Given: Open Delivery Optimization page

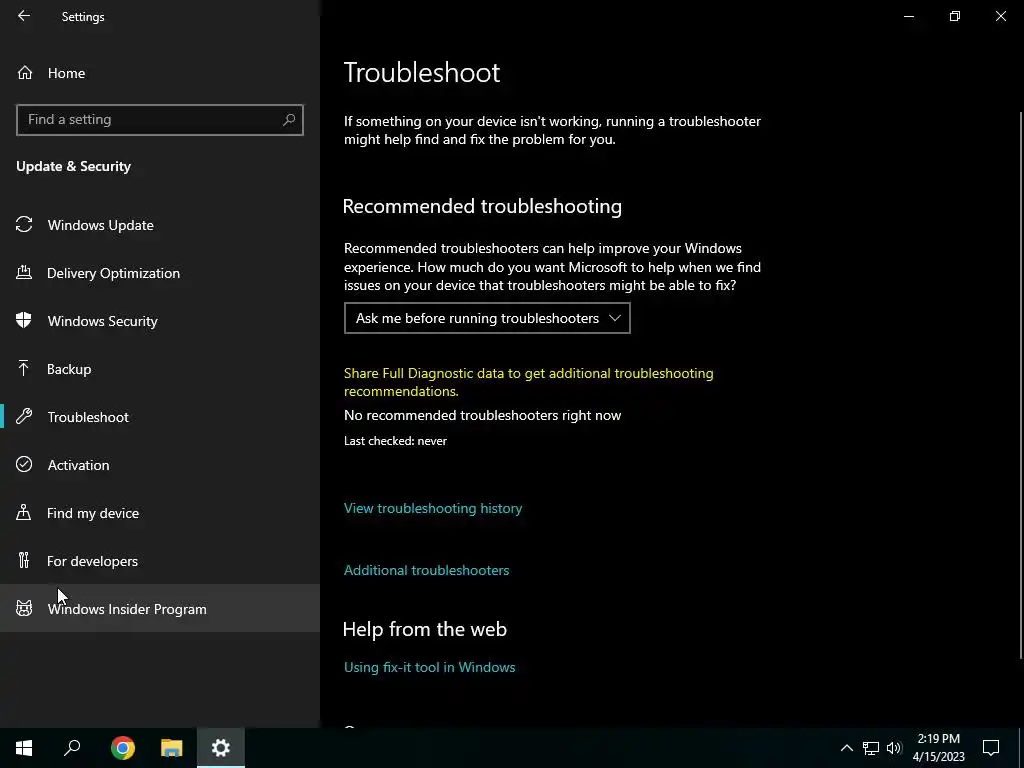Looking at the screenshot, I should pyautogui.click(x=160, y=273).
